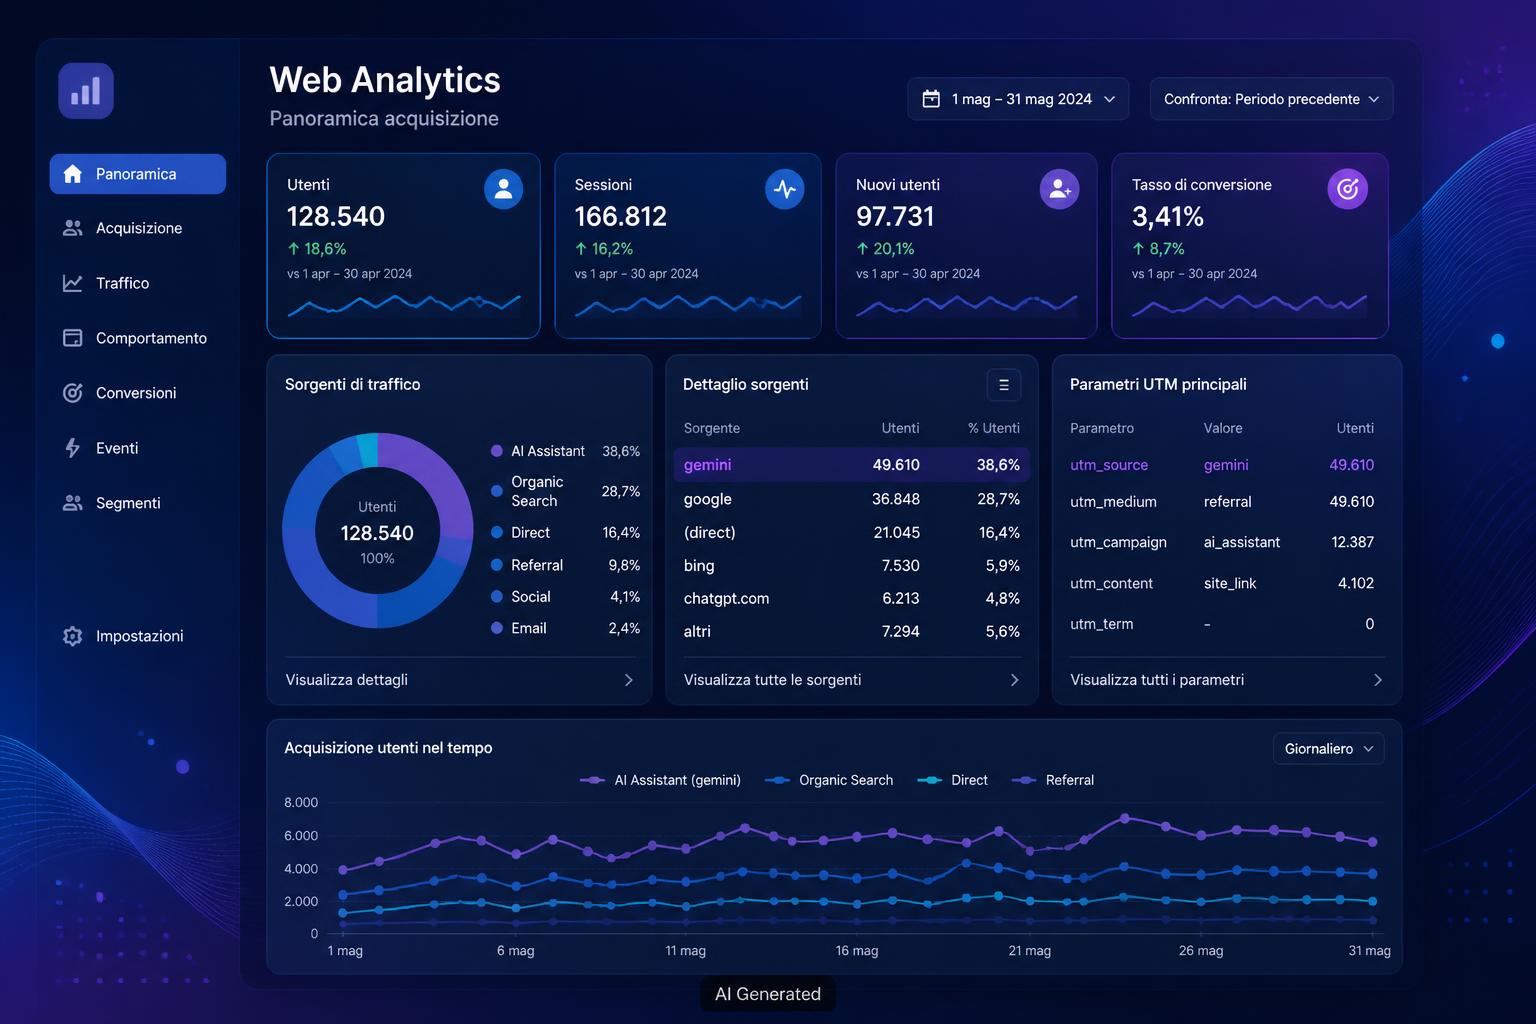Click the Panoramica home icon
This screenshot has width=1536, height=1024.
coord(72,174)
